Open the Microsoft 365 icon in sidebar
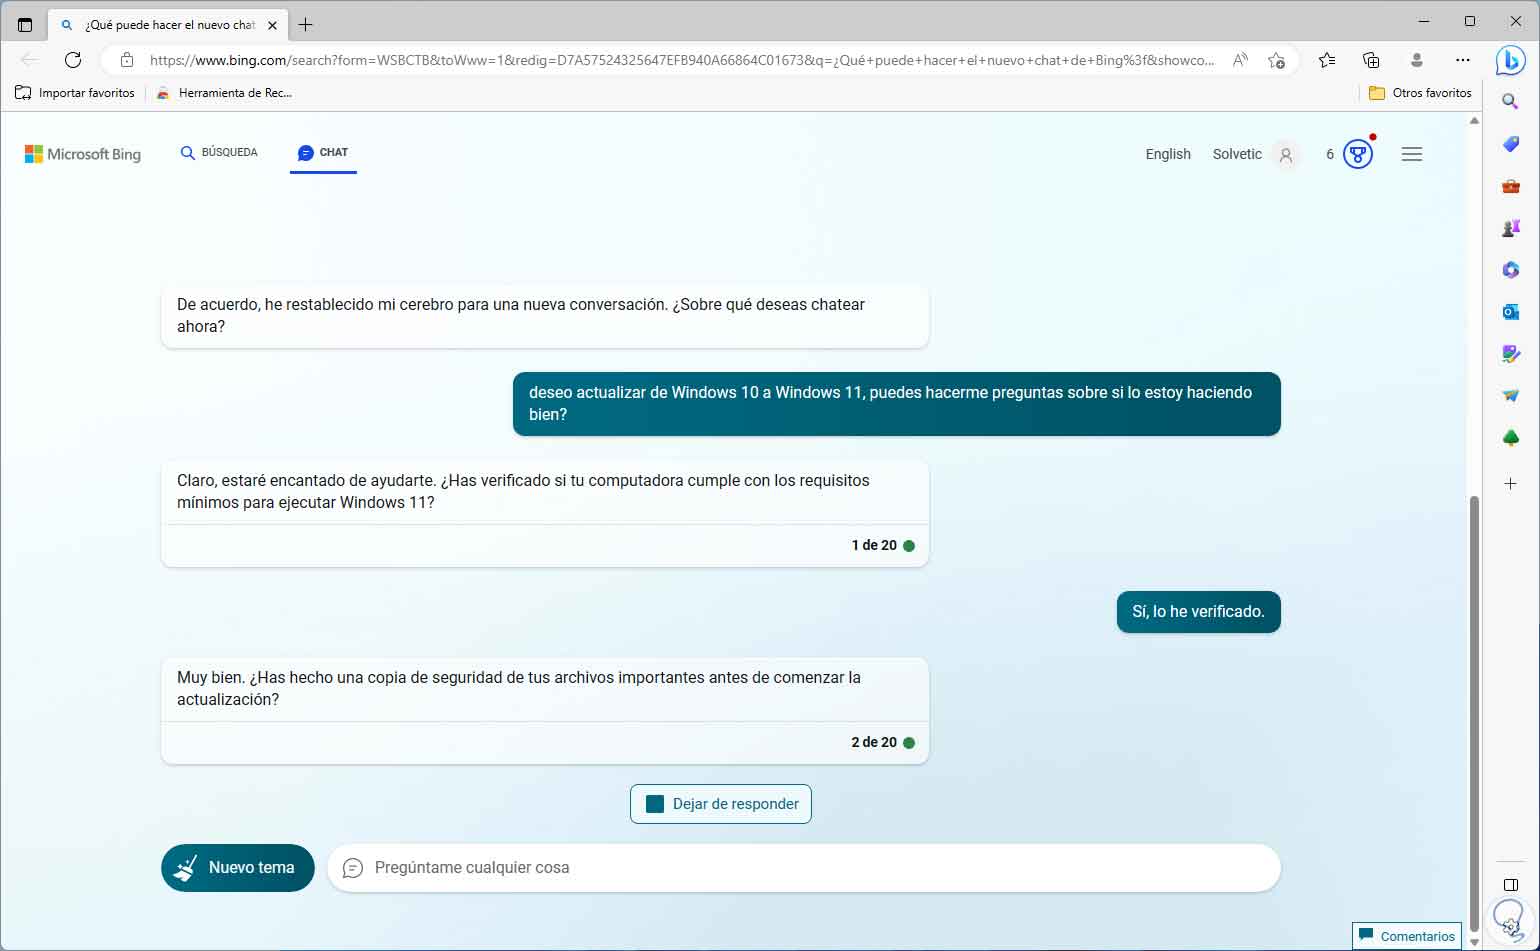The image size is (1540, 951). click(x=1510, y=270)
